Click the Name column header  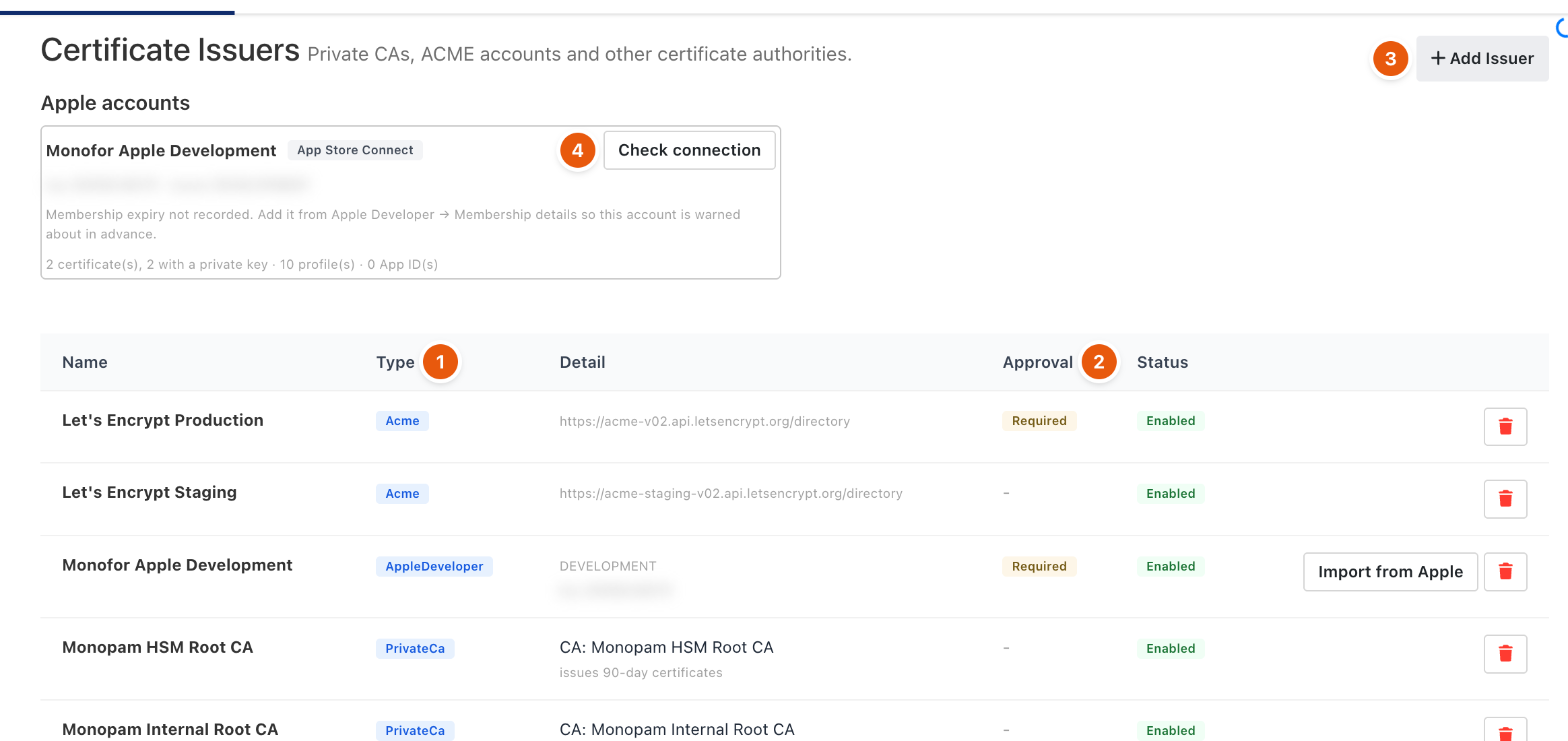pyautogui.click(x=85, y=362)
